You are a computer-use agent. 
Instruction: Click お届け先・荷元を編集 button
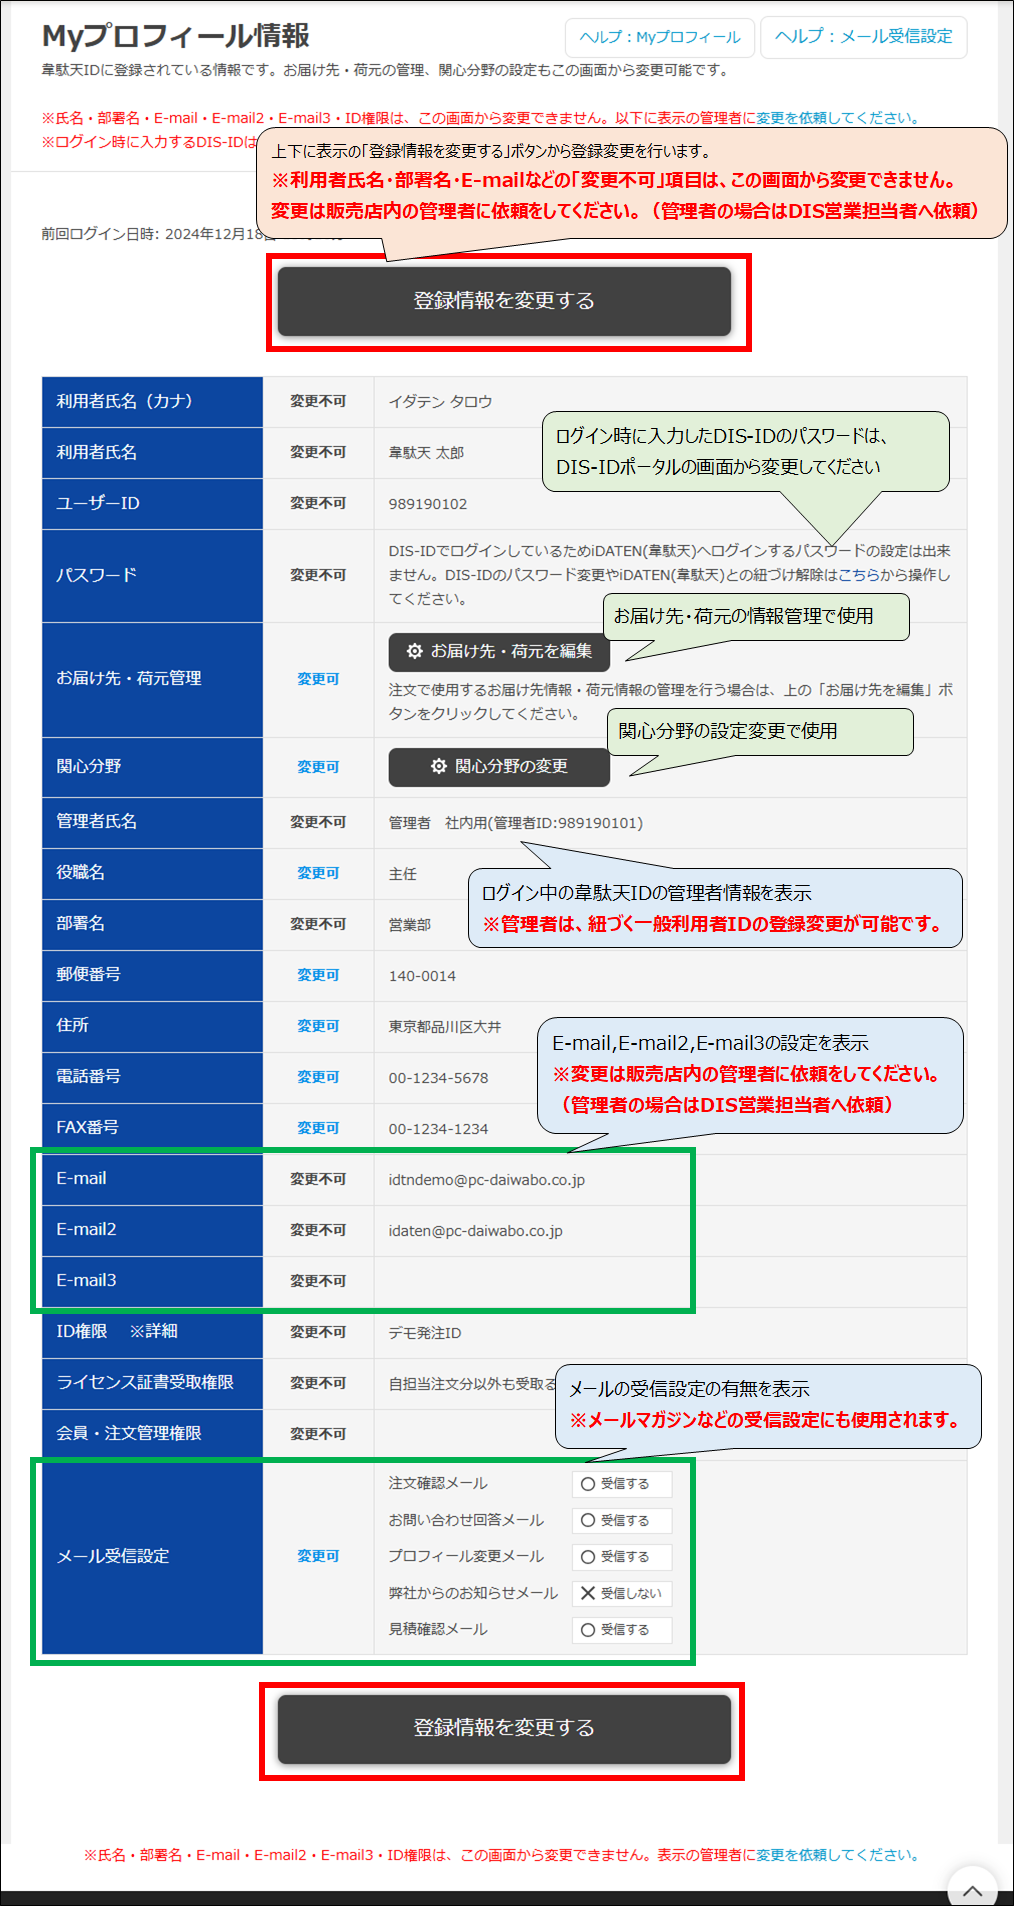tap(499, 651)
